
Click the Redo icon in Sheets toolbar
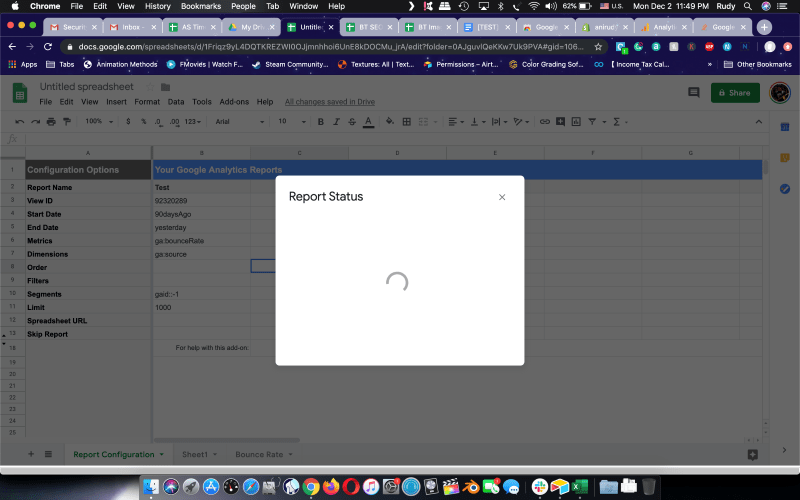coord(35,121)
